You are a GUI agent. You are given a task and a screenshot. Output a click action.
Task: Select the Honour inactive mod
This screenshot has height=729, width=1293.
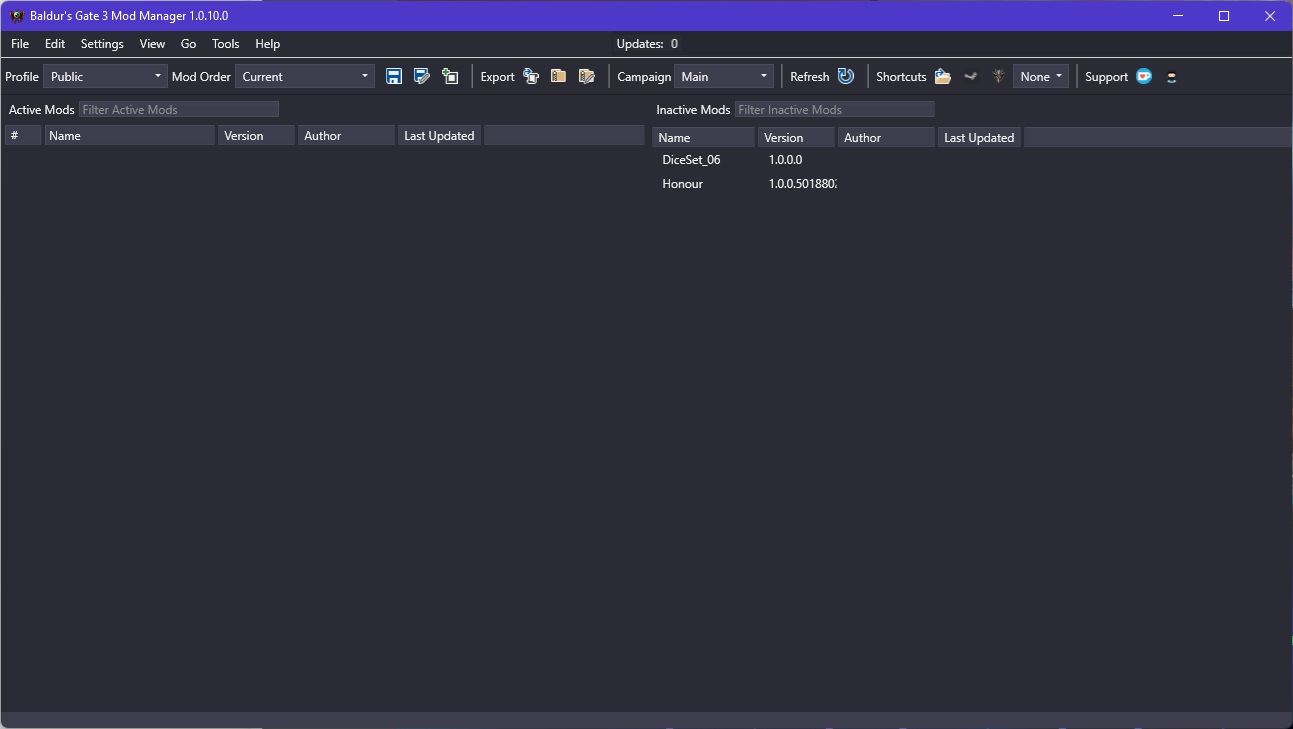(682, 184)
